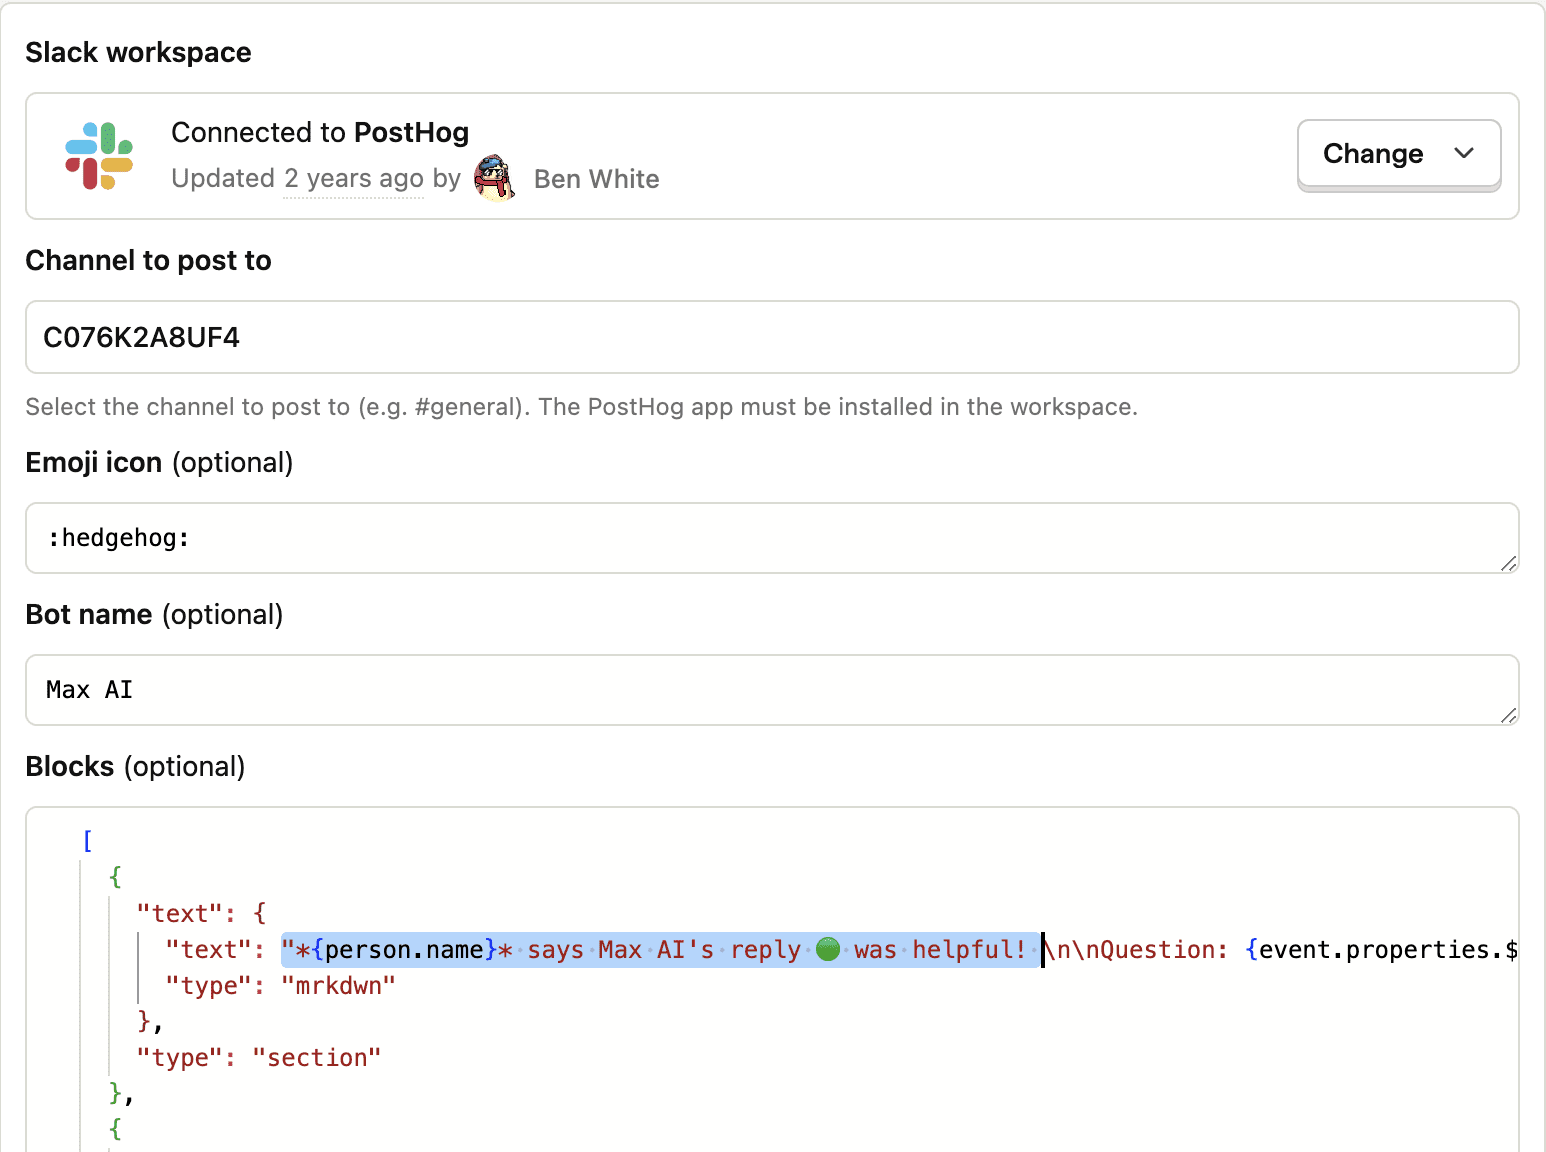Click the '2 years ago' timestamp text

354,179
